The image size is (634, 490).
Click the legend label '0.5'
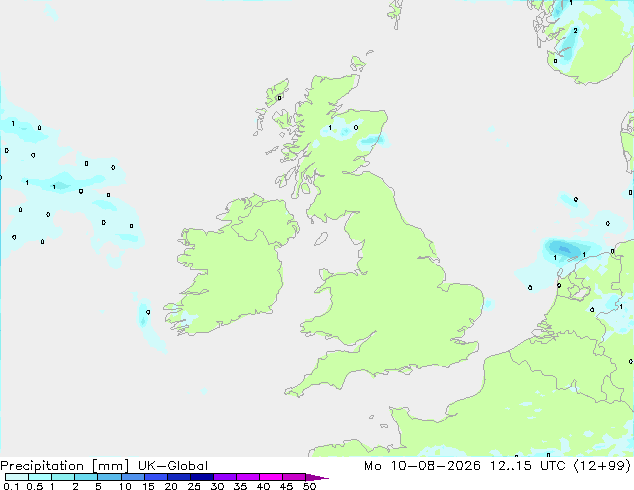pos(35,486)
